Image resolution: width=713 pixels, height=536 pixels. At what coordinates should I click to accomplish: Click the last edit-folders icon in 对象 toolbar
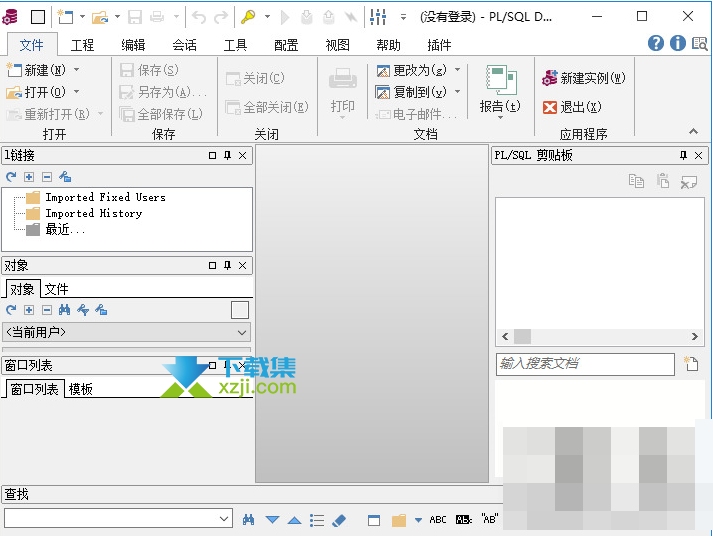(x=101, y=310)
